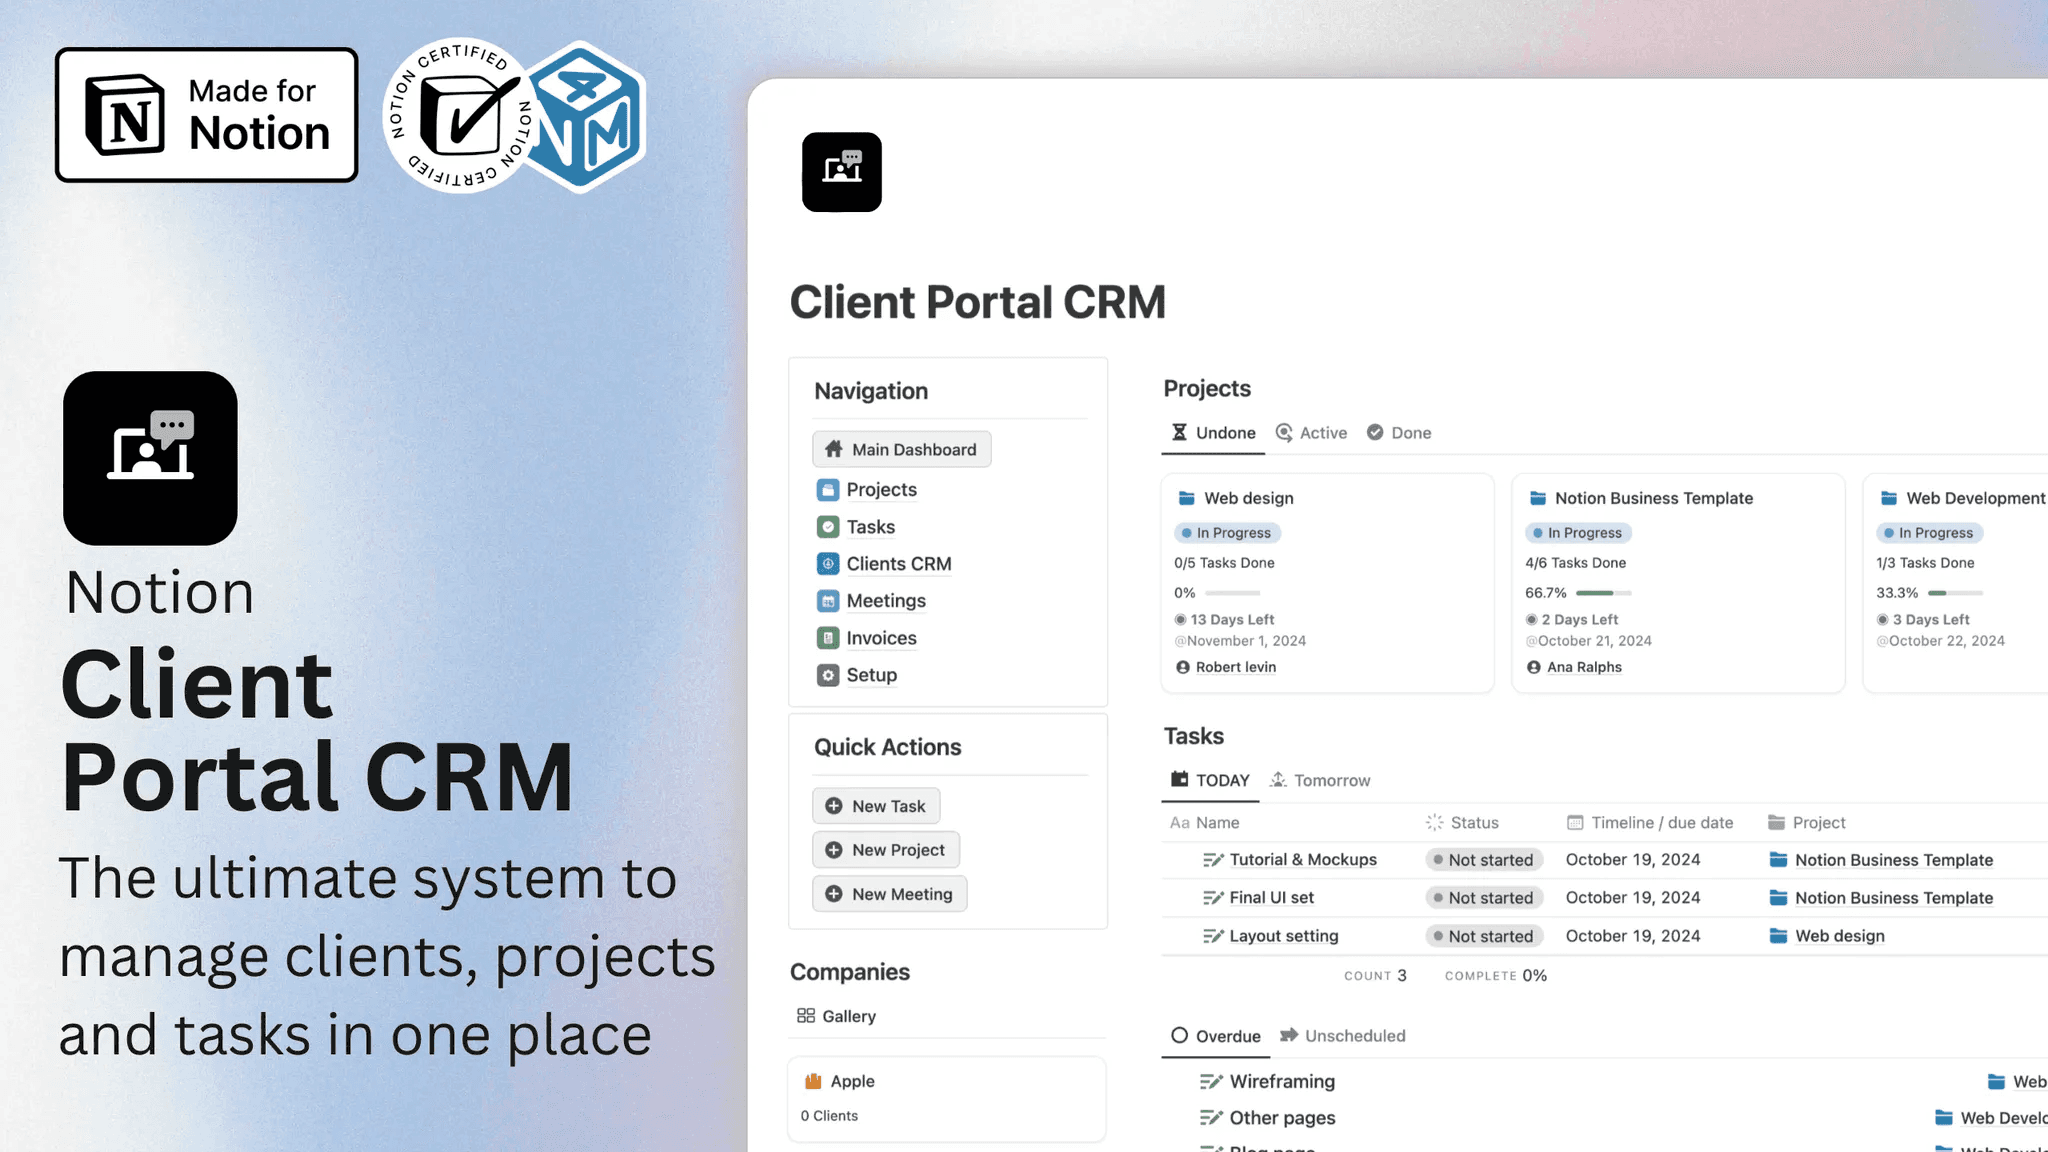The width and height of the screenshot is (2048, 1152).
Task: Click the Meetings calendar icon in Navigation
Action: [827, 601]
